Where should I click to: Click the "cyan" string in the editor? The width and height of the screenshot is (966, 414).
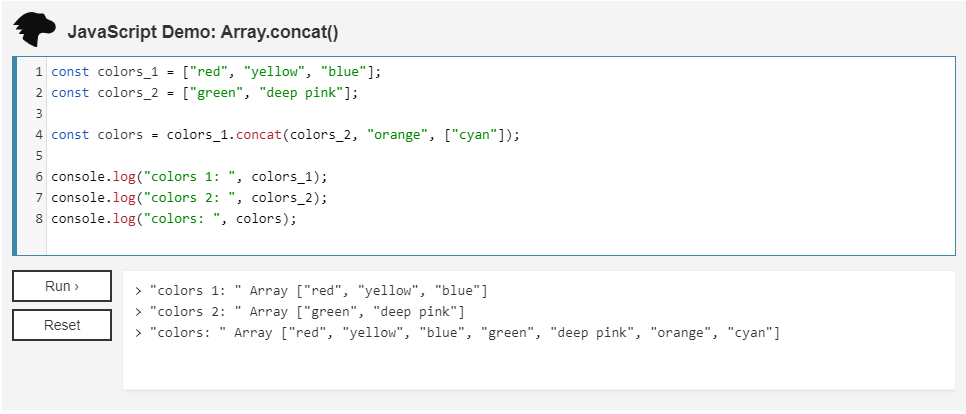point(477,135)
